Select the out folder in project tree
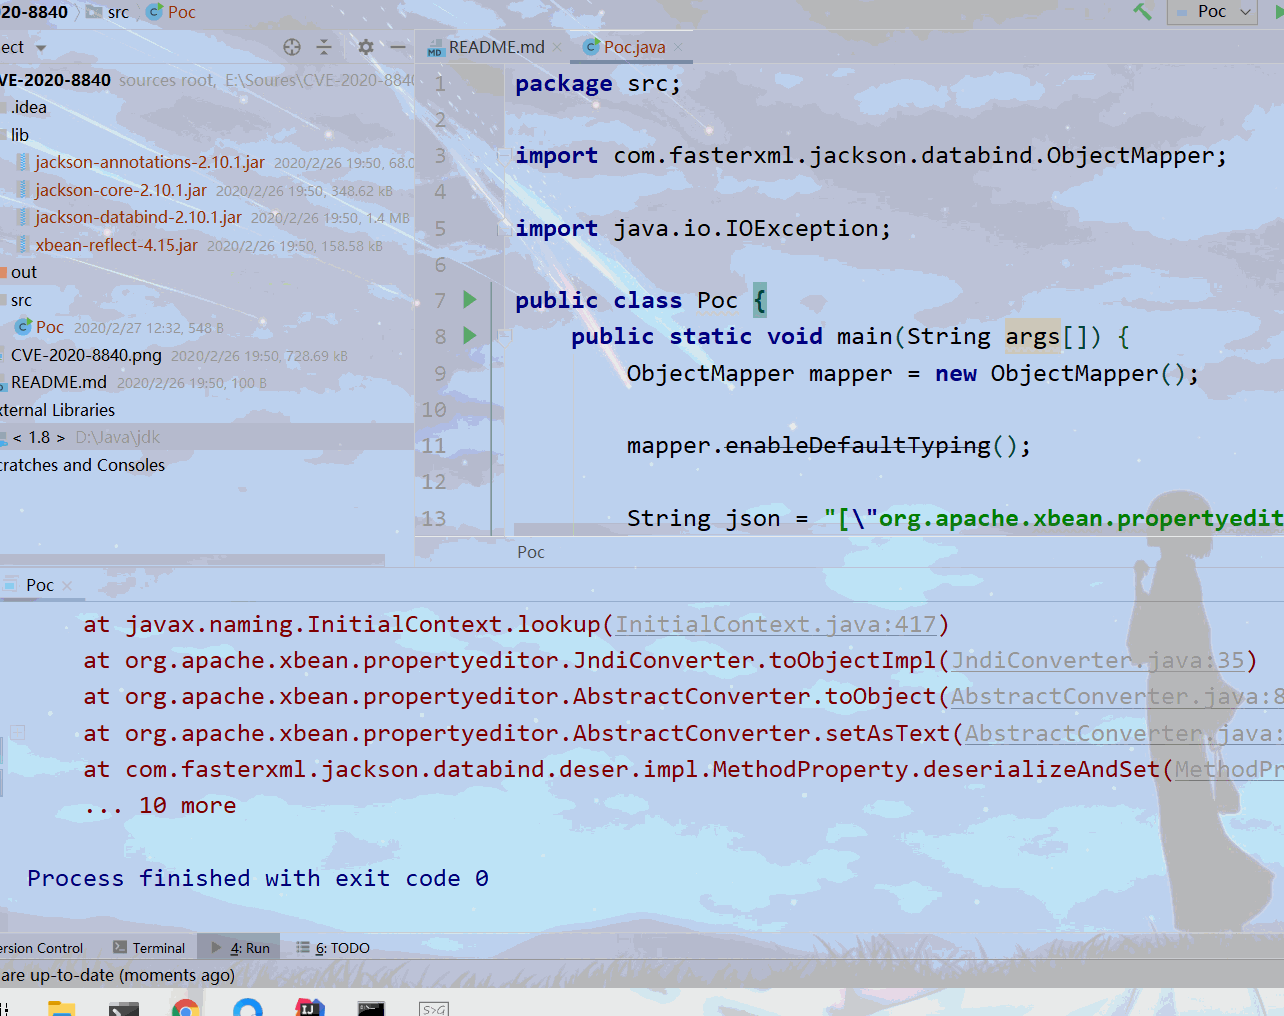The height and width of the screenshot is (1016, 1284). (x=24, y=272)
